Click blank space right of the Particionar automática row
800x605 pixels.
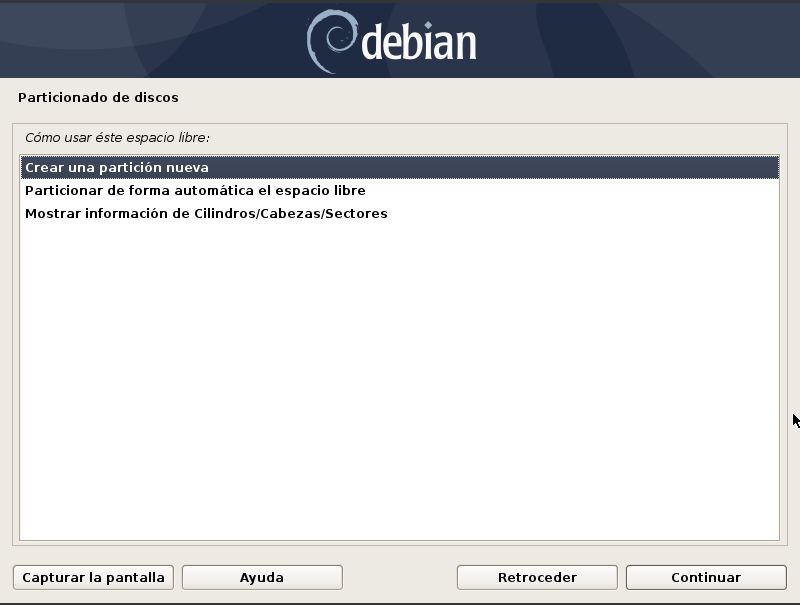click(x=572, y=190)
